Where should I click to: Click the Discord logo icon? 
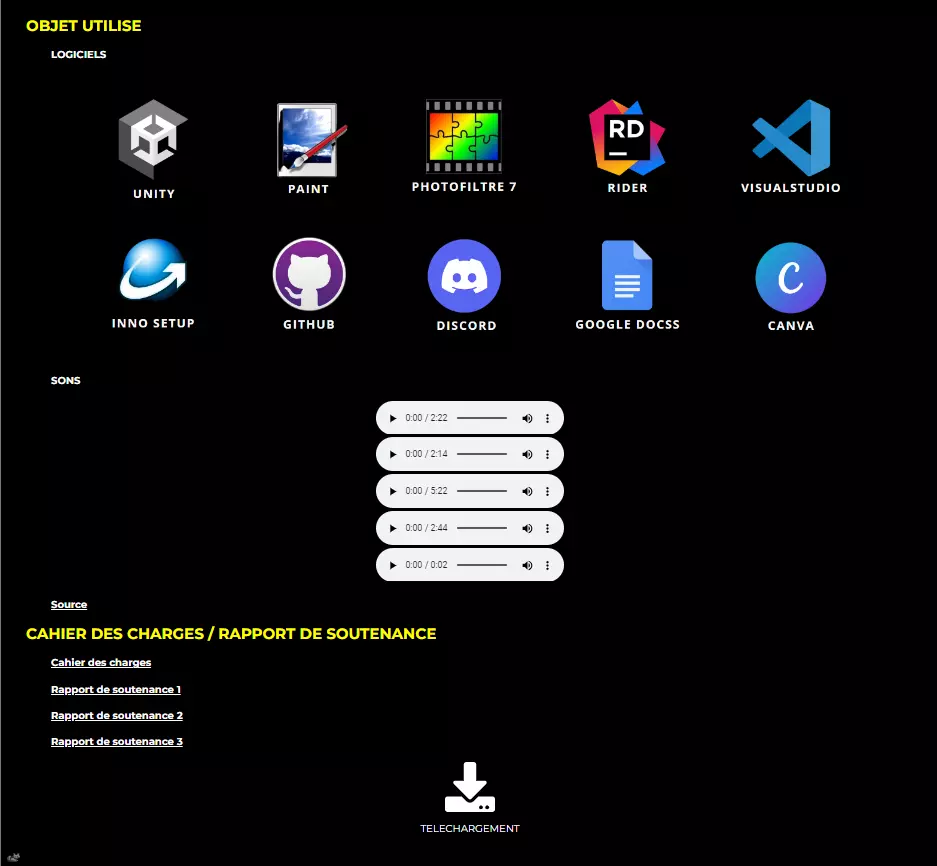[464, 276]
